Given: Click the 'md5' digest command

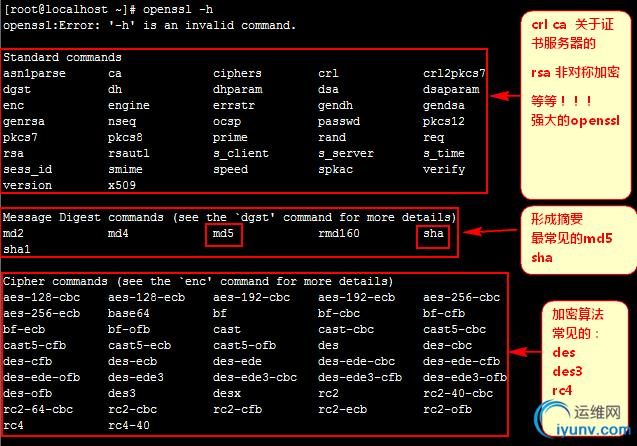Looking at the screenshot, I should pos(223,233).
